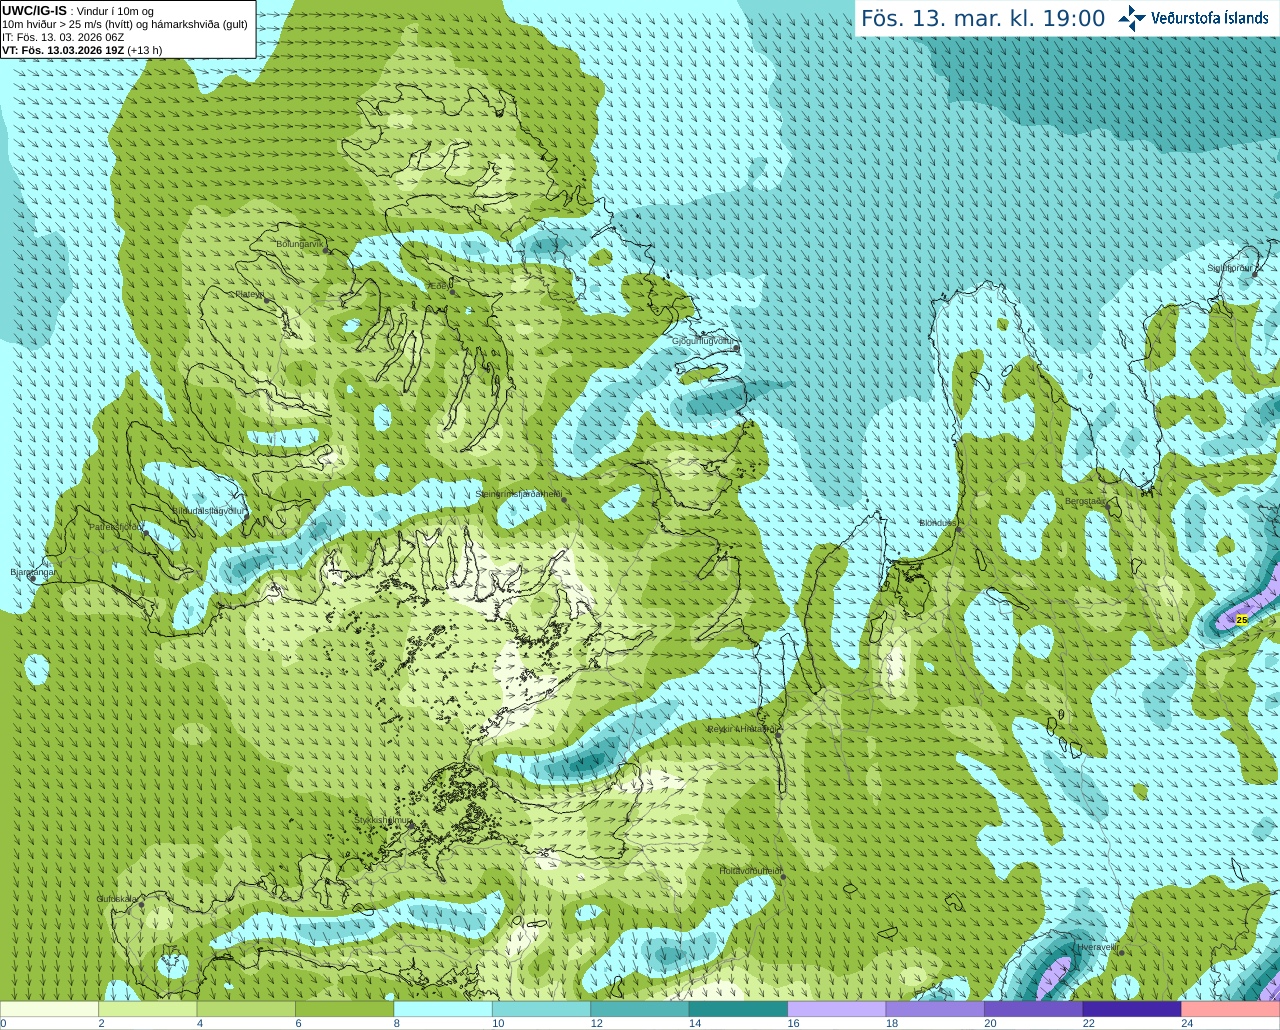Click the Bjargtangar station label
The image size is (1280, 1030).
point(33,572)
